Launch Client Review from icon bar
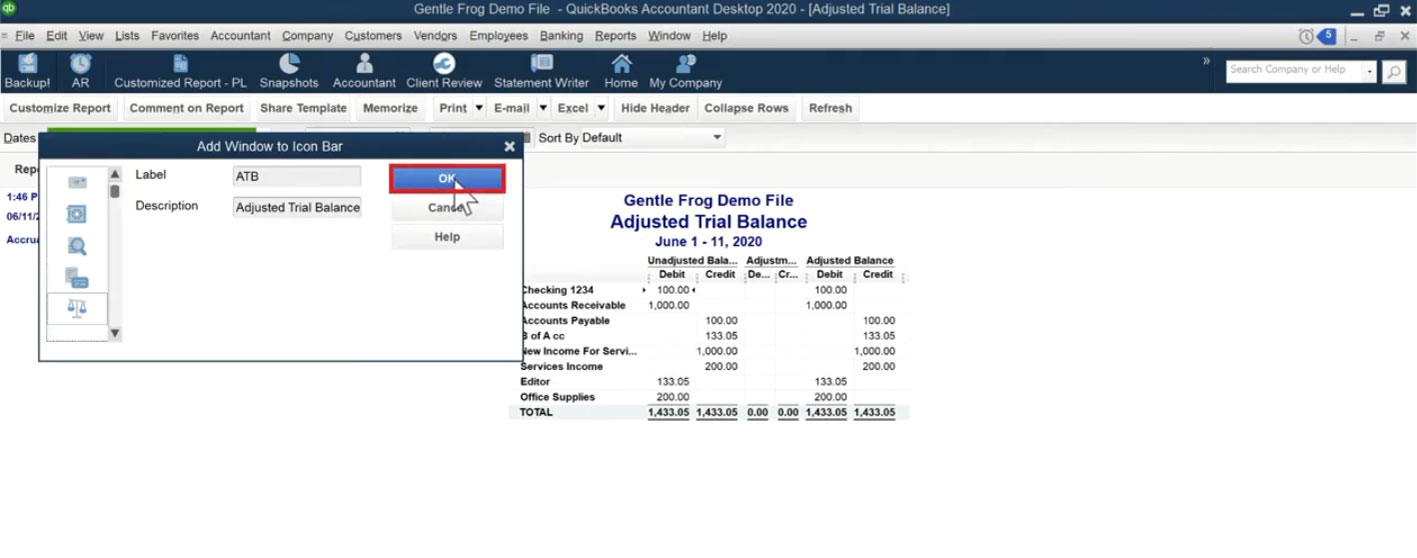The width and height of the screenshot is (1417, 558). [x=444, y=72]
